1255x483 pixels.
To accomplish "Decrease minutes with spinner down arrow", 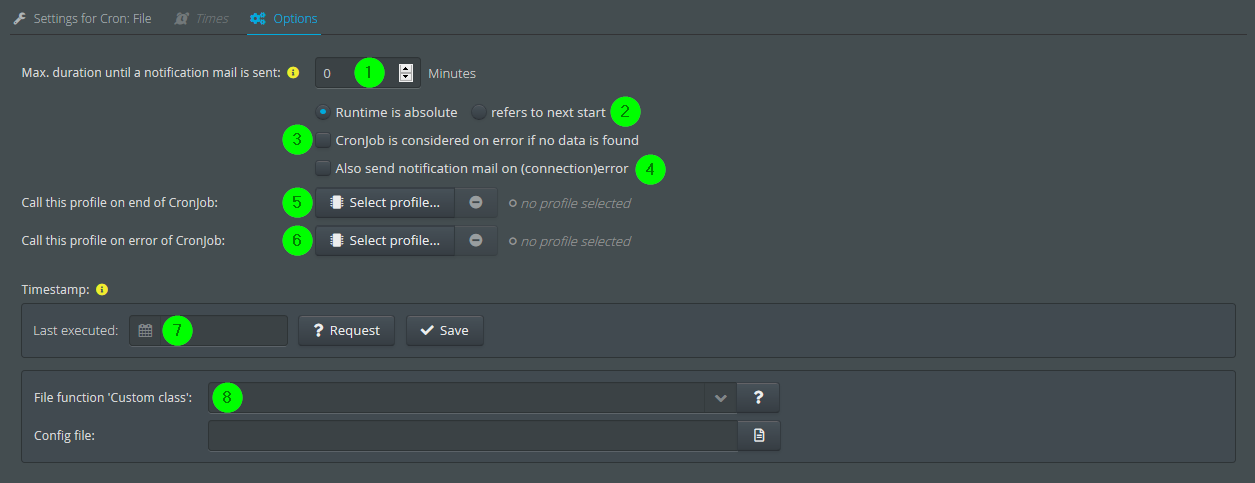I will coord(406,77).
